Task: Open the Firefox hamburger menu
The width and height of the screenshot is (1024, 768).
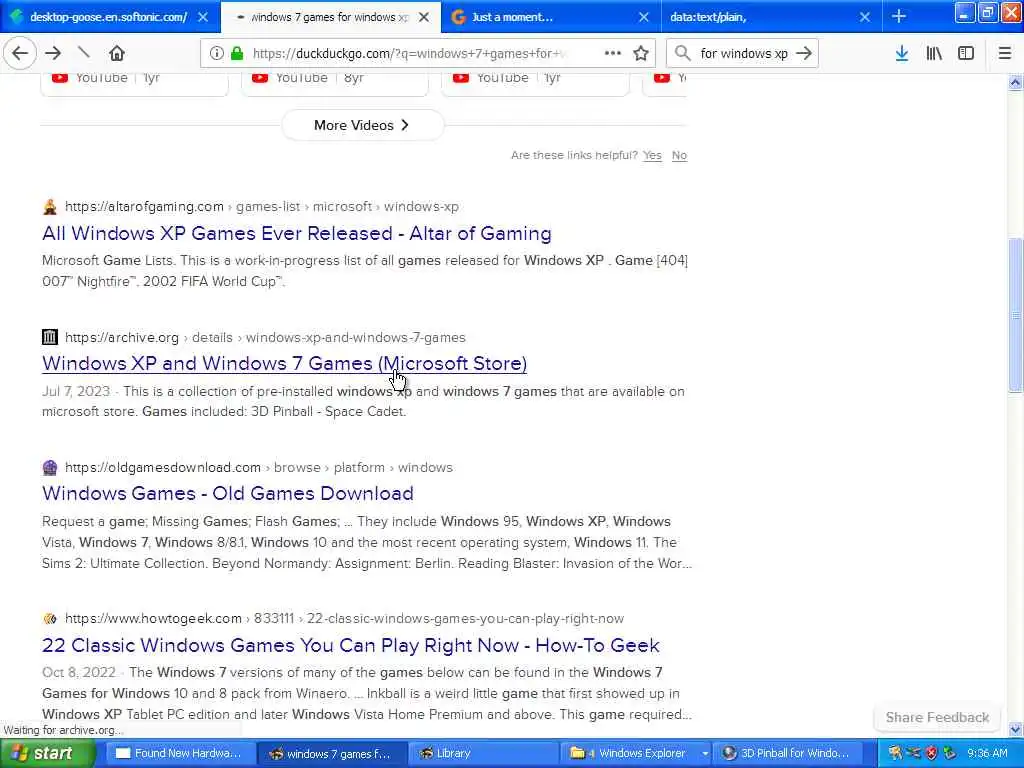Action: (x=1004, y=54)
